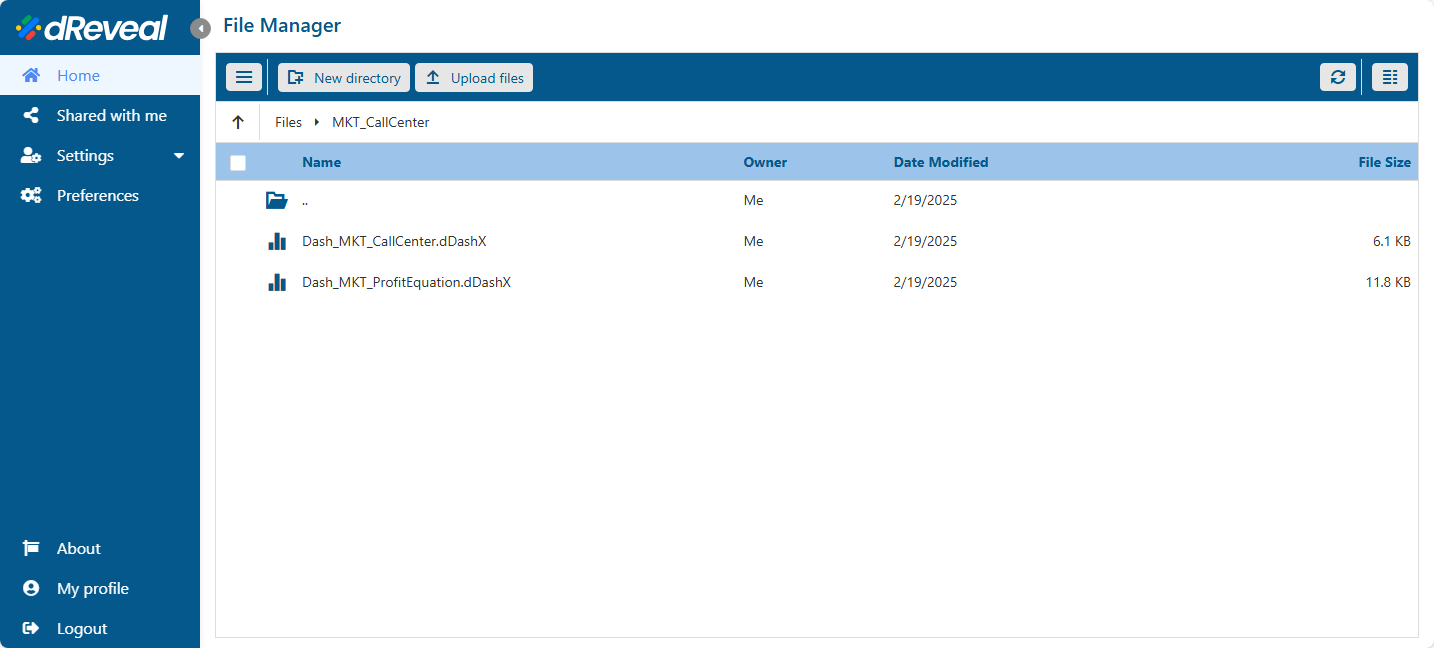Sort files by Date Modified column
Screen dimensions: 1434x648
(x=940, y=162)
